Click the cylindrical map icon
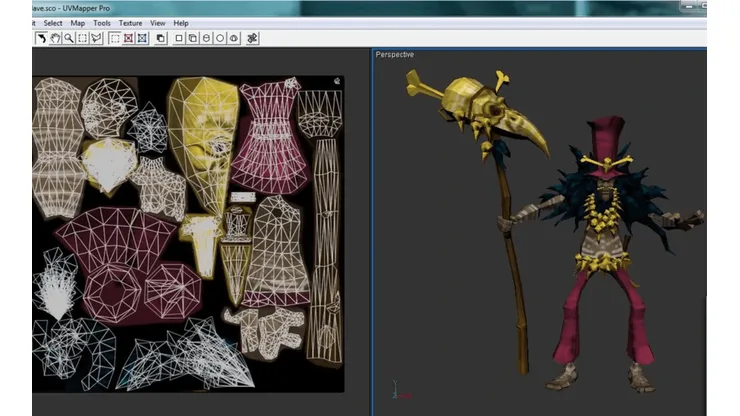Screen dimensions: 740x416 point(206,38)
